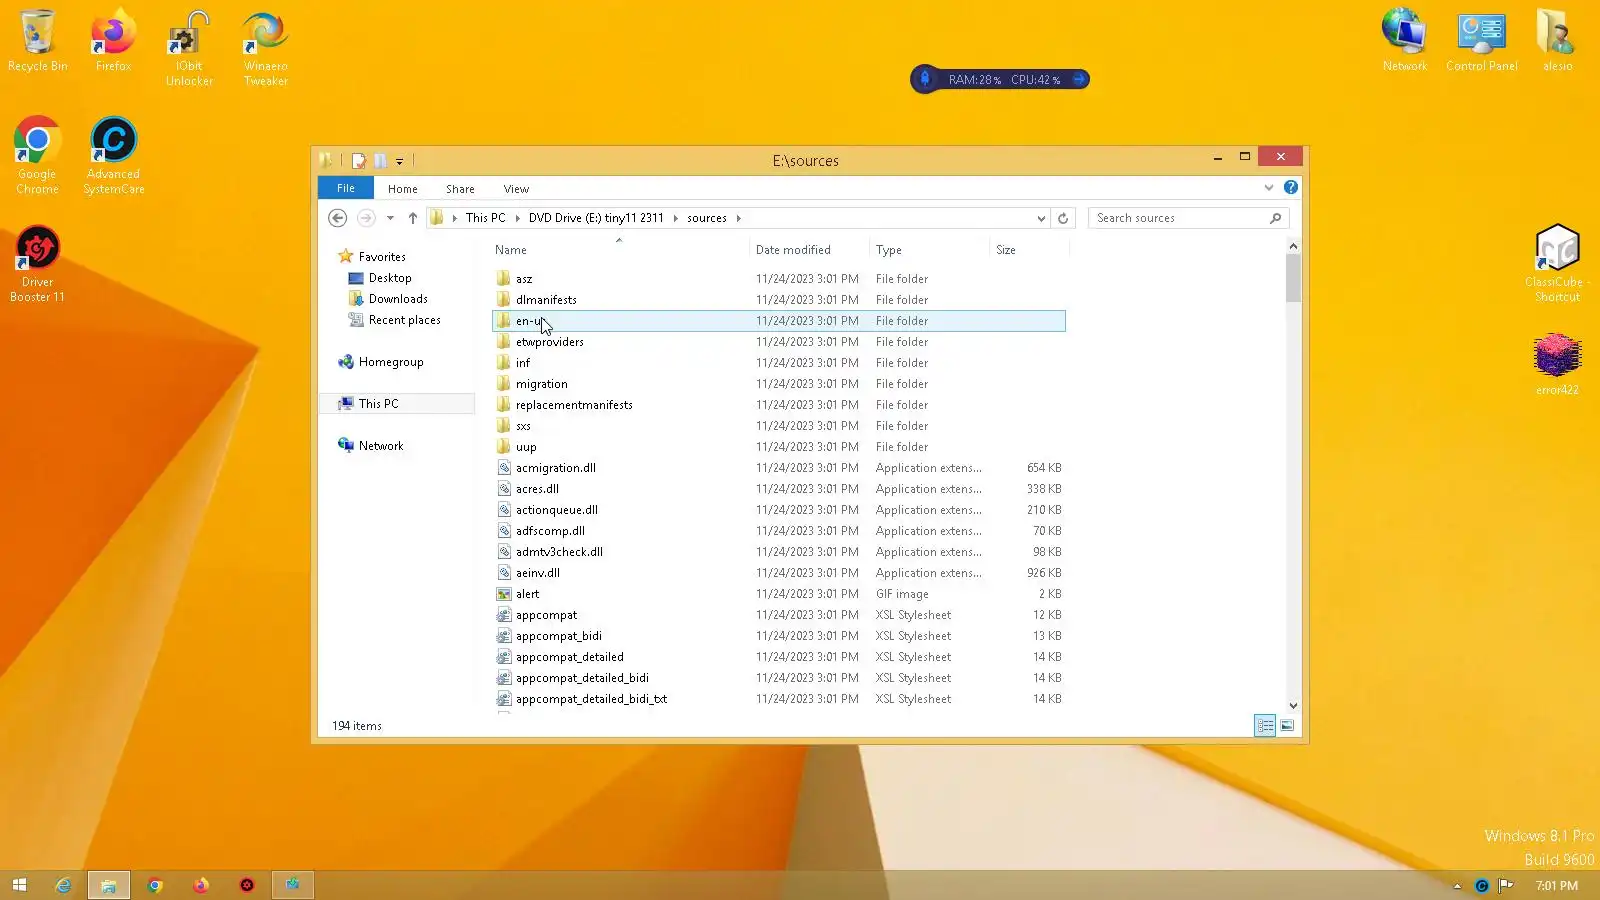Open the Customize Quick Access Toolbar dropdown
The height and width of the screenshot is (900, 1600).
tap(399, 161)
